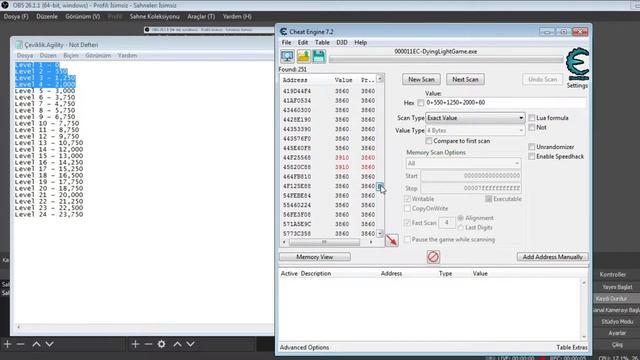Click Level 10 - 7,750 line in Notepad

[x=47, y=123]
